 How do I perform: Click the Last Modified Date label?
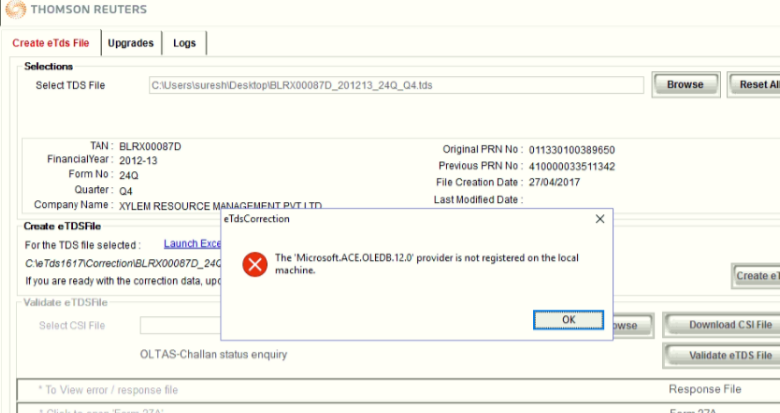click(x=478, y=200)
